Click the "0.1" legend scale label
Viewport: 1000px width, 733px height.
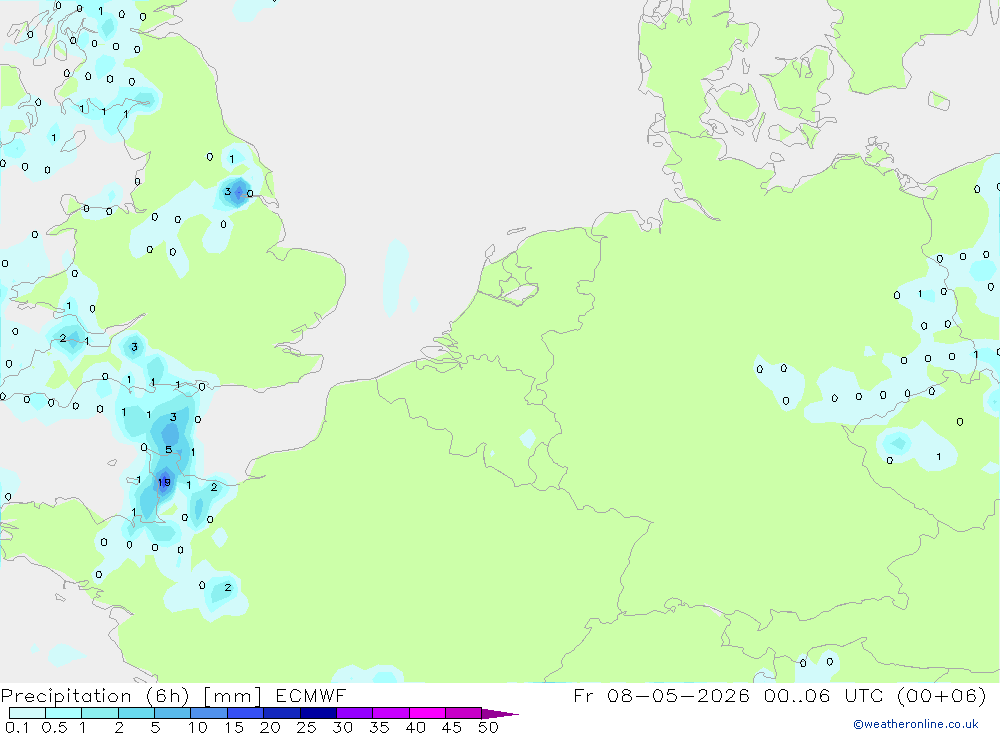[x=16, y=727]
